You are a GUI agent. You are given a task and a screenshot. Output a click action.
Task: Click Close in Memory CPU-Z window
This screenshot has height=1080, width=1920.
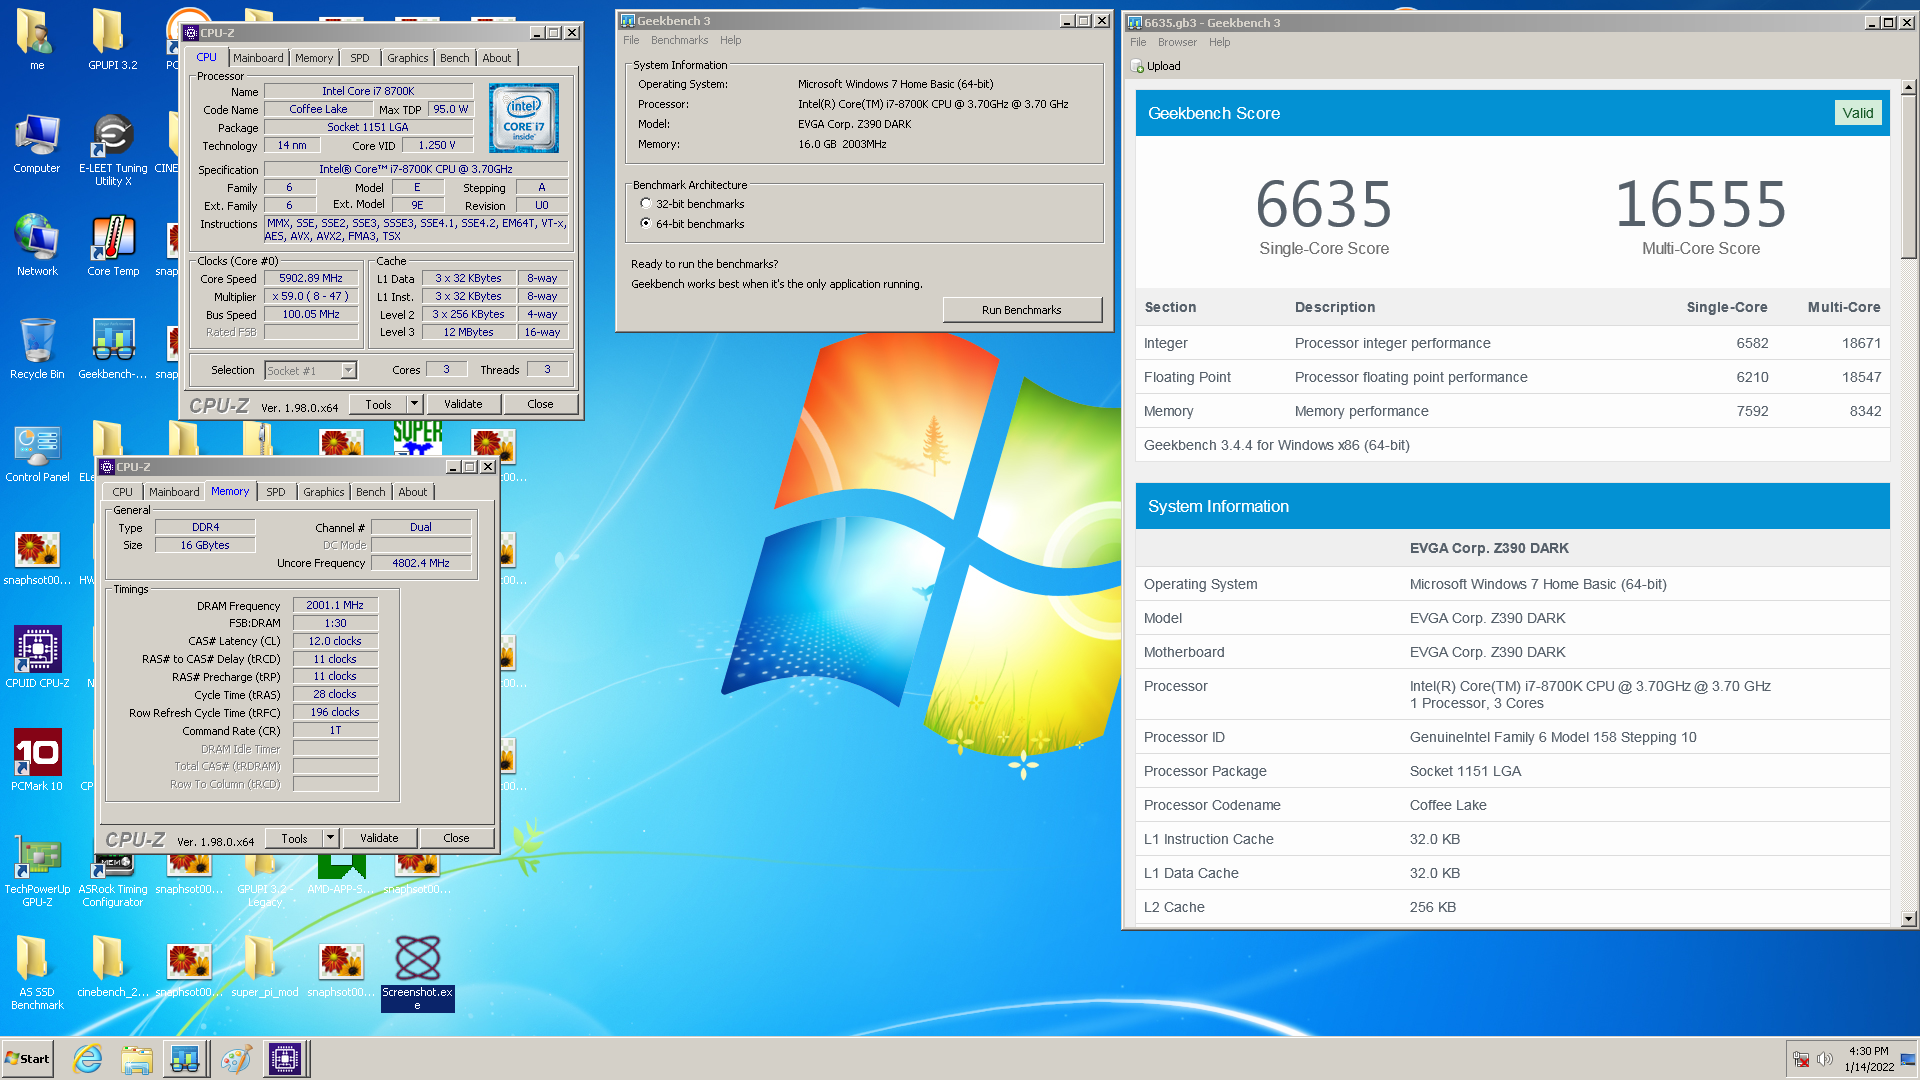pos(456,838)
